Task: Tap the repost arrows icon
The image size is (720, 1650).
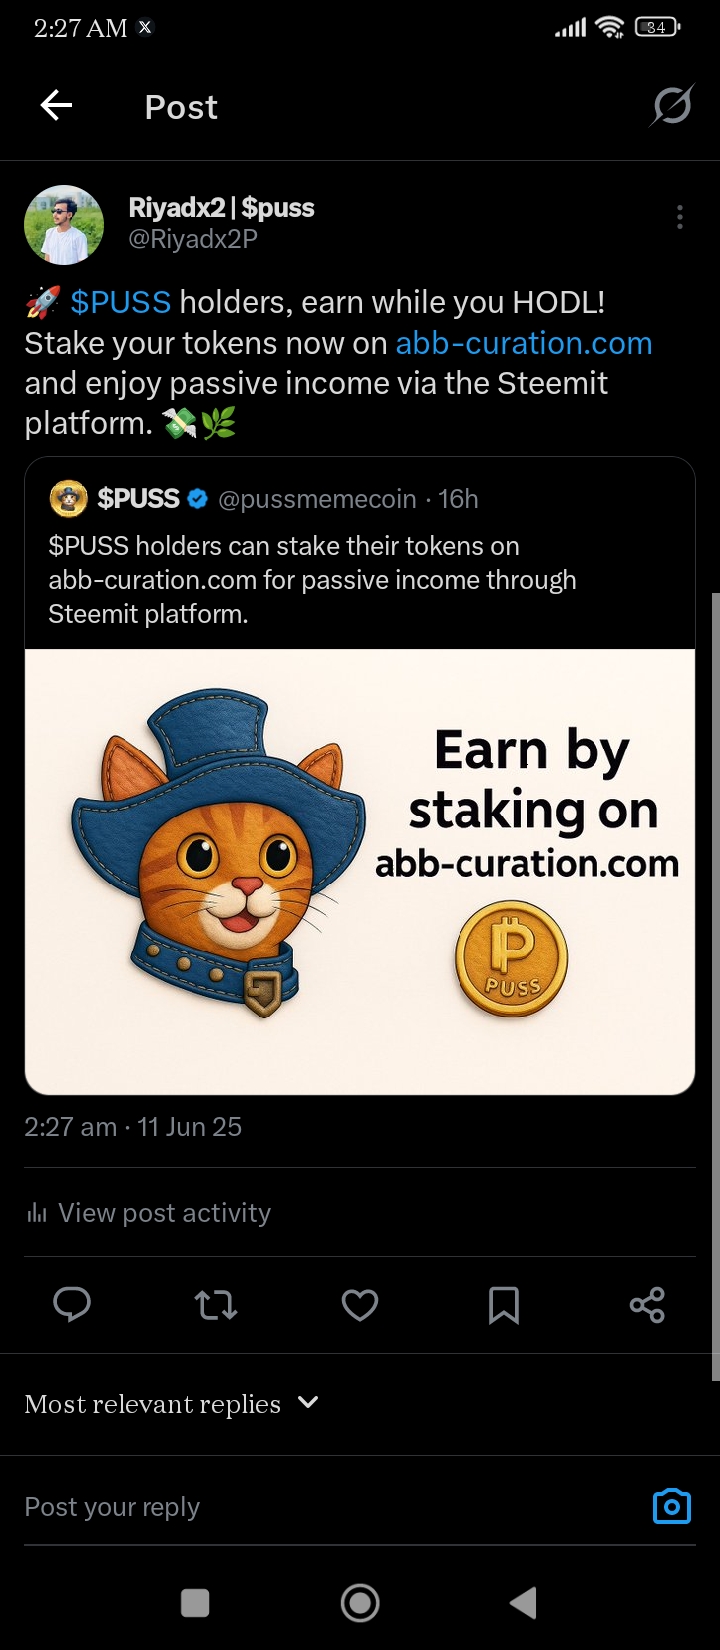Action: click(215, 1305)
